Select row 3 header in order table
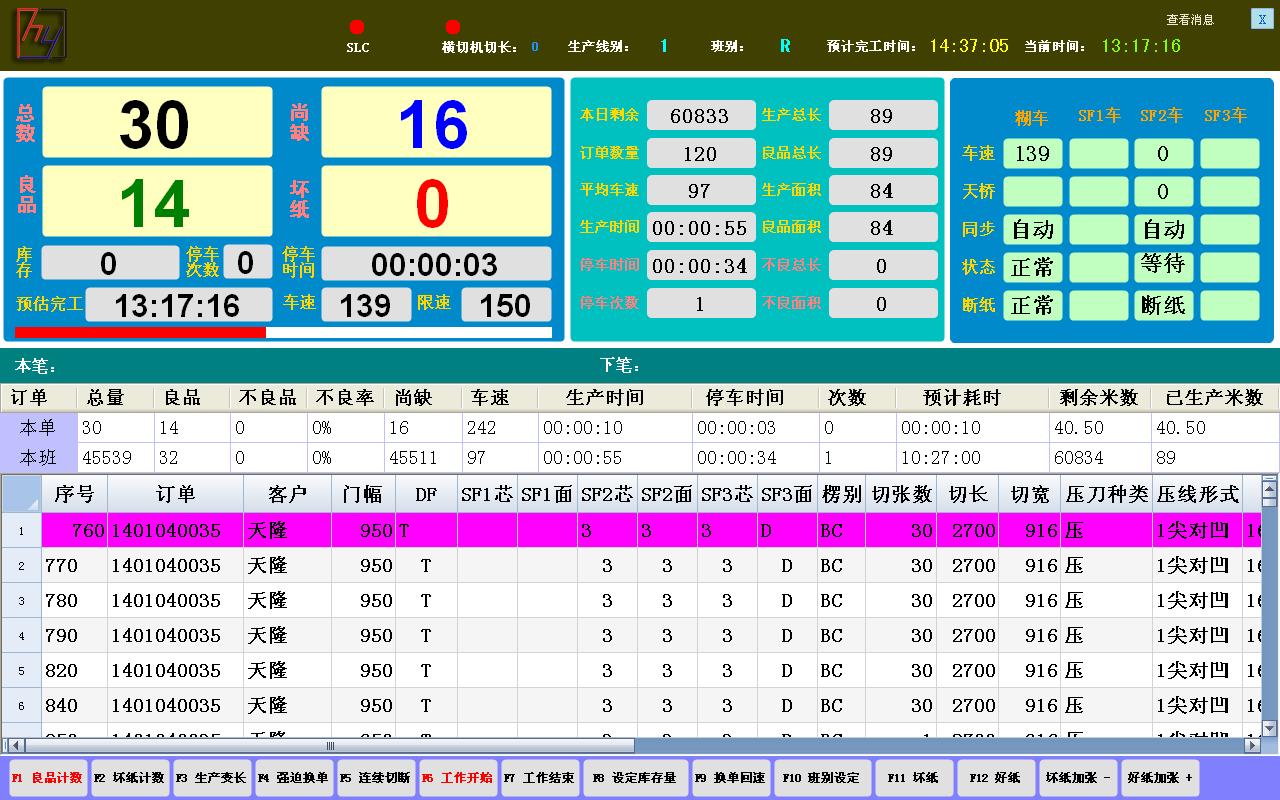This screenshot has width=1280, height=800. coord(21,601)
